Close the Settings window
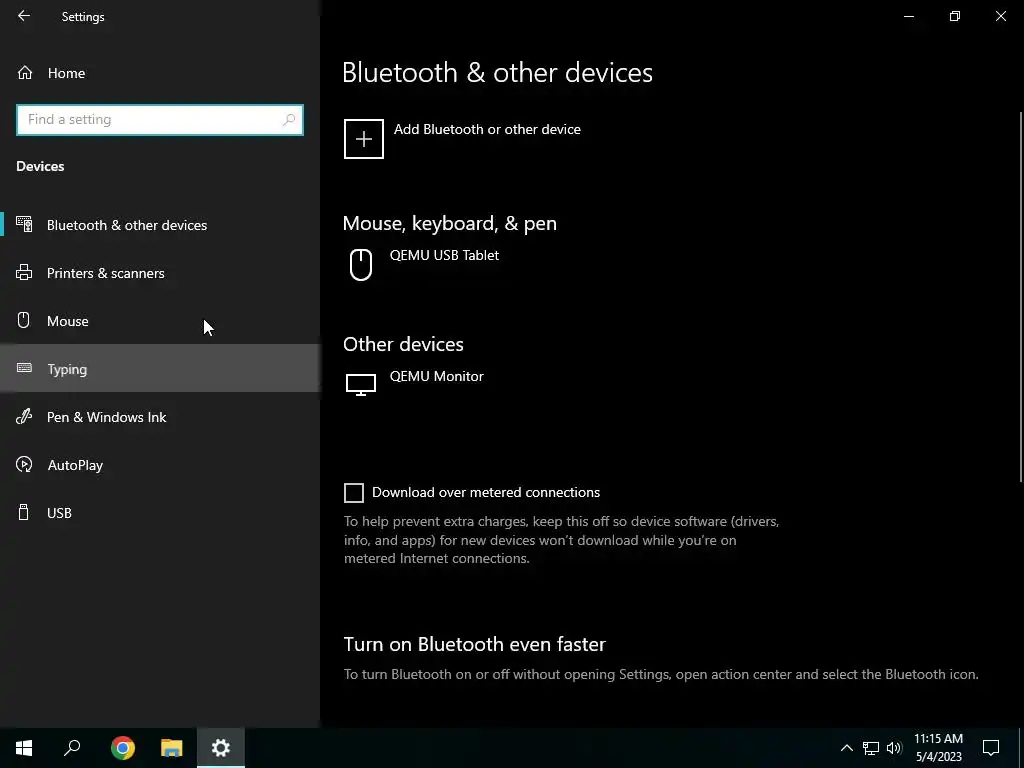 coord(1000,16)
